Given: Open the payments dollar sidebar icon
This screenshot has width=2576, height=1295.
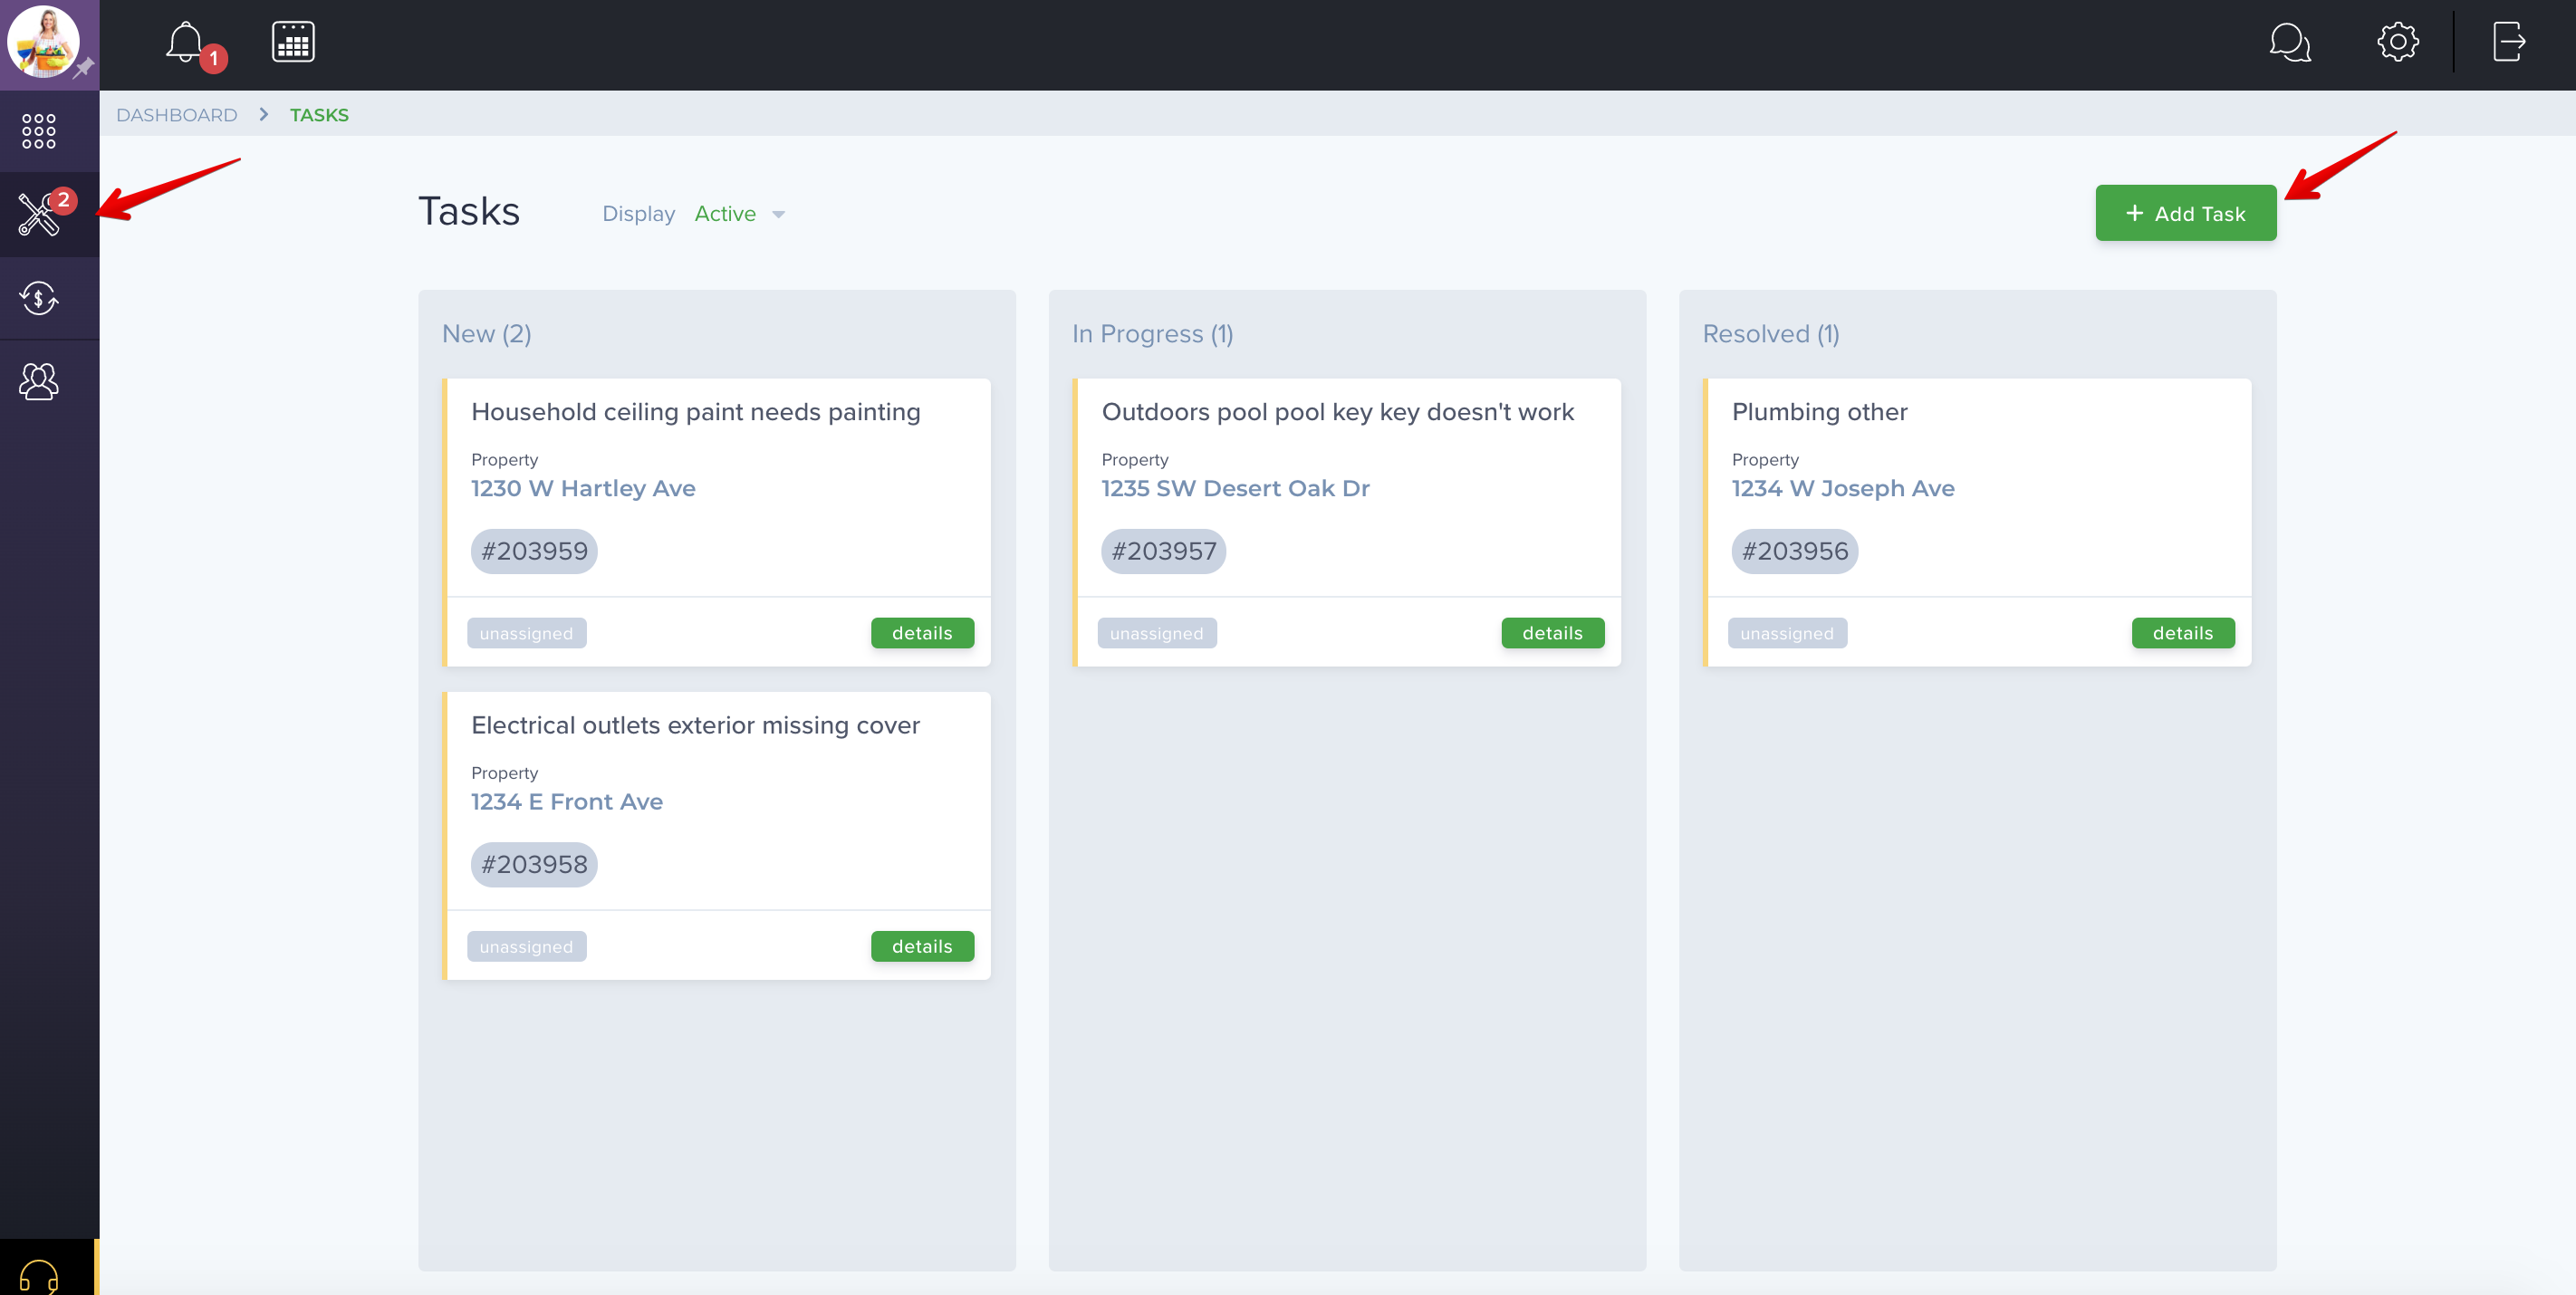Looking at the screenshot, I should [39, 298].
